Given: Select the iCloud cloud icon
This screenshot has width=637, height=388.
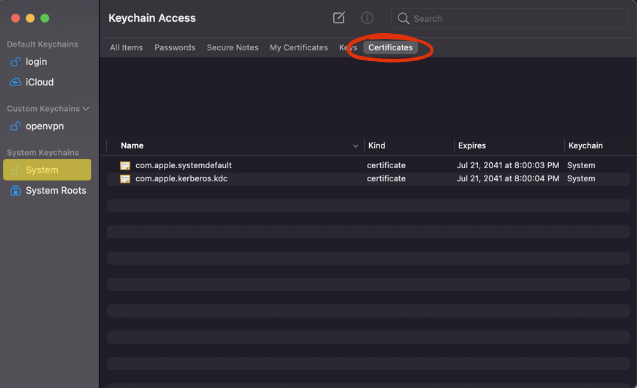Looking at the screenshot, I should coord(15,82).
